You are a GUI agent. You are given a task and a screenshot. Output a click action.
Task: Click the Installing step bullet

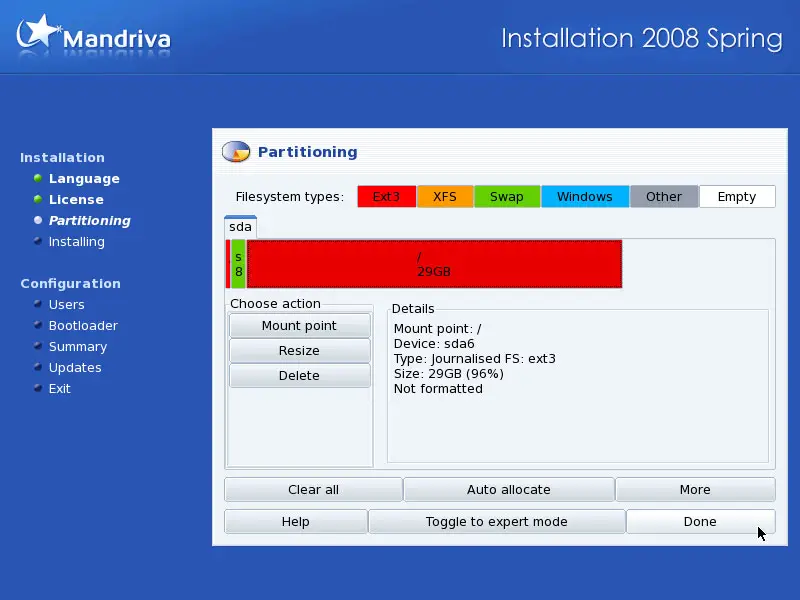click(x=38, y=241)
